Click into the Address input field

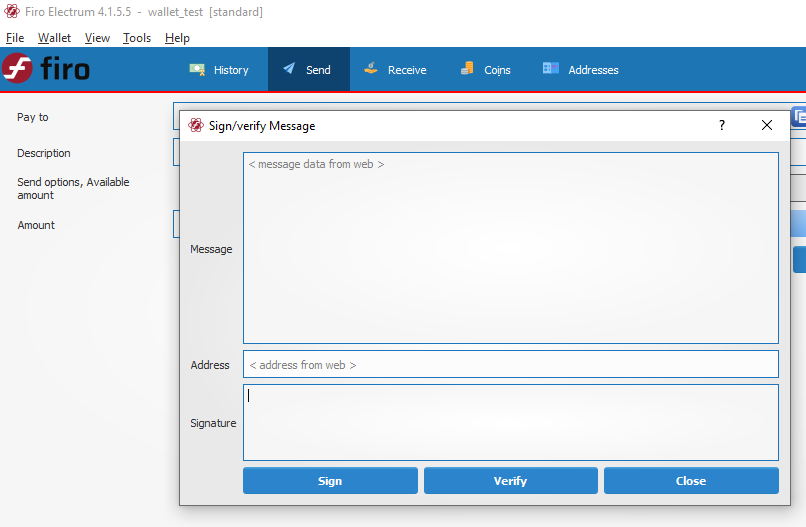click(x=510, y=365)
